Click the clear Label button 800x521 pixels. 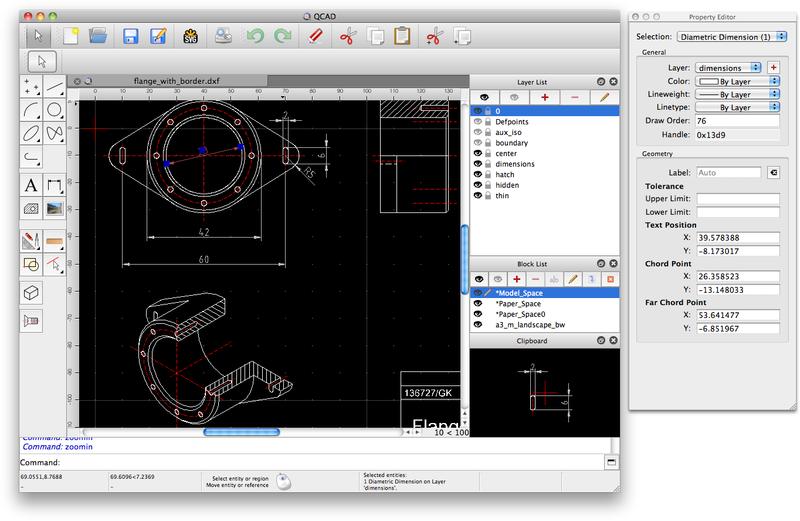click(773, 172)
